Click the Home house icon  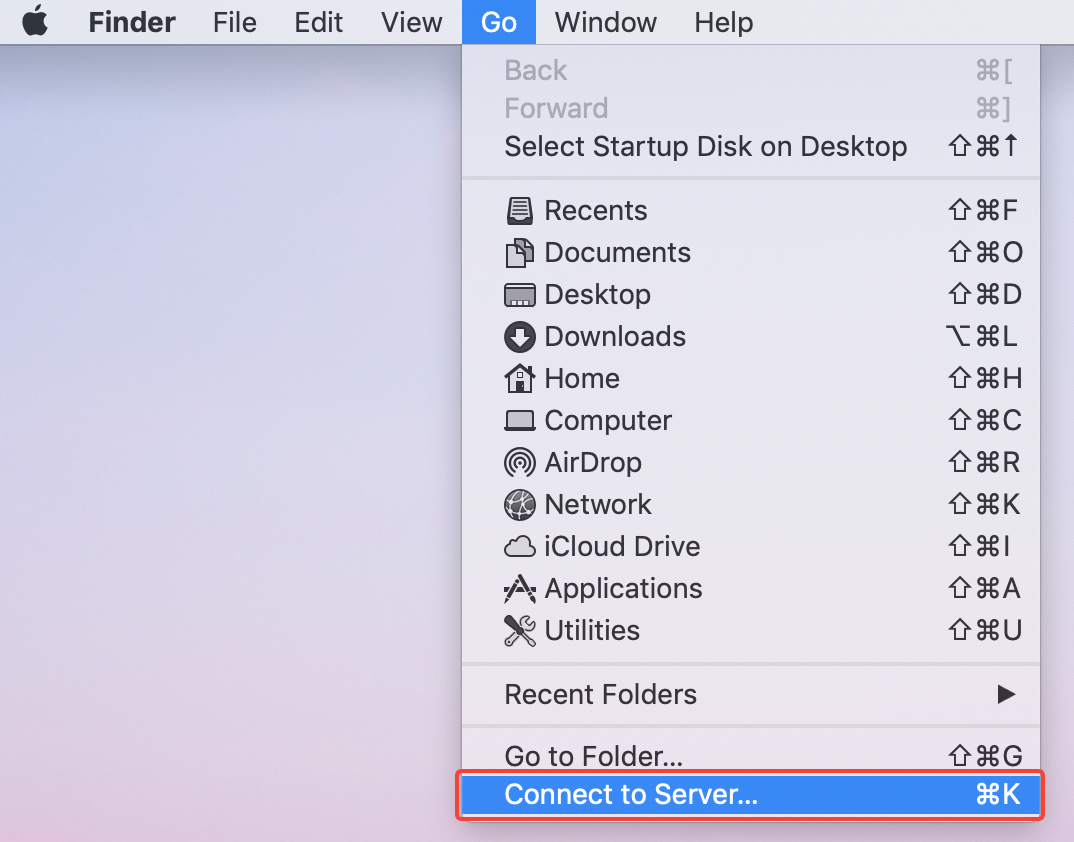520,379
